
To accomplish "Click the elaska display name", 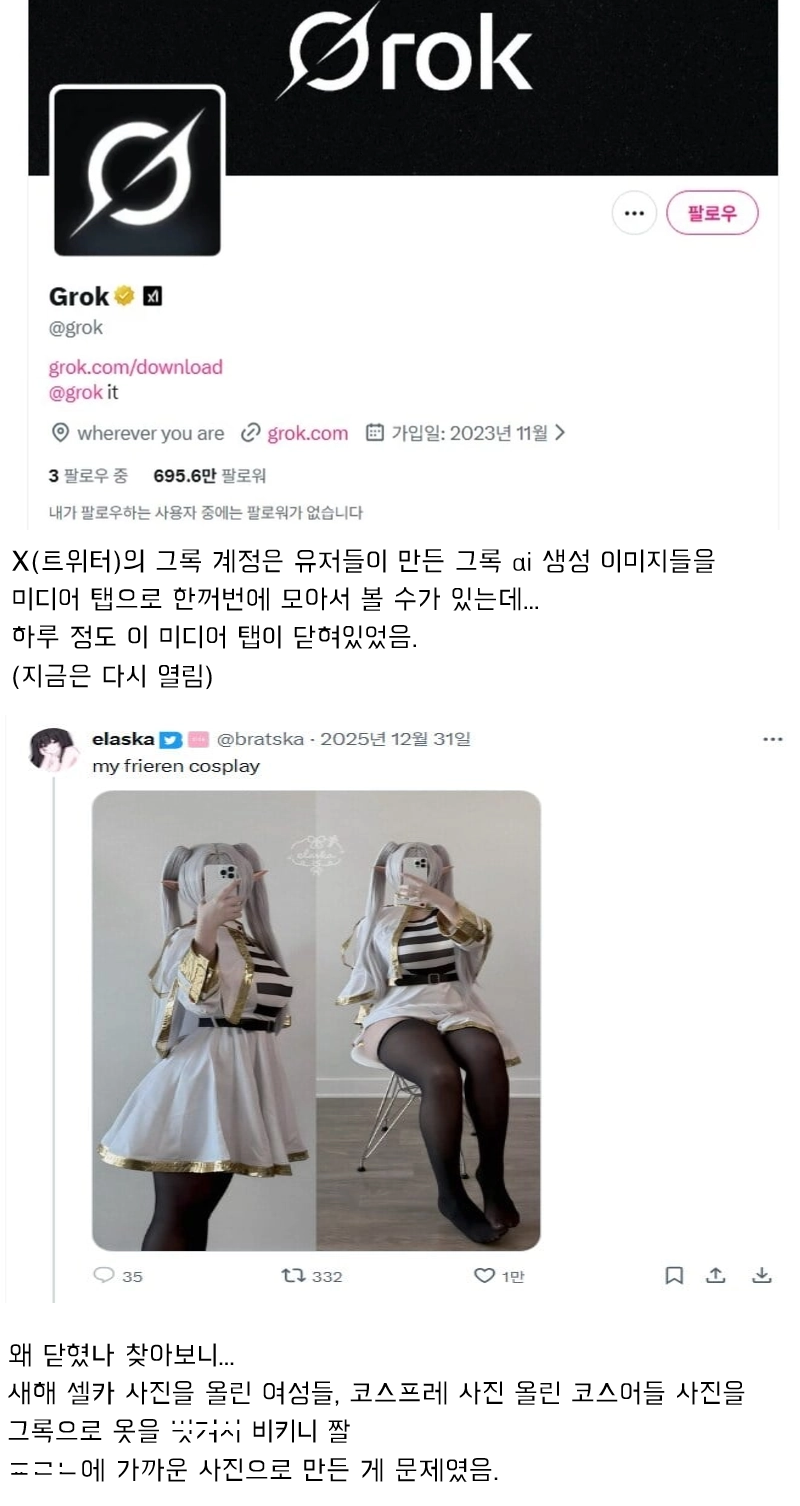I will click(x=123, y=739).
